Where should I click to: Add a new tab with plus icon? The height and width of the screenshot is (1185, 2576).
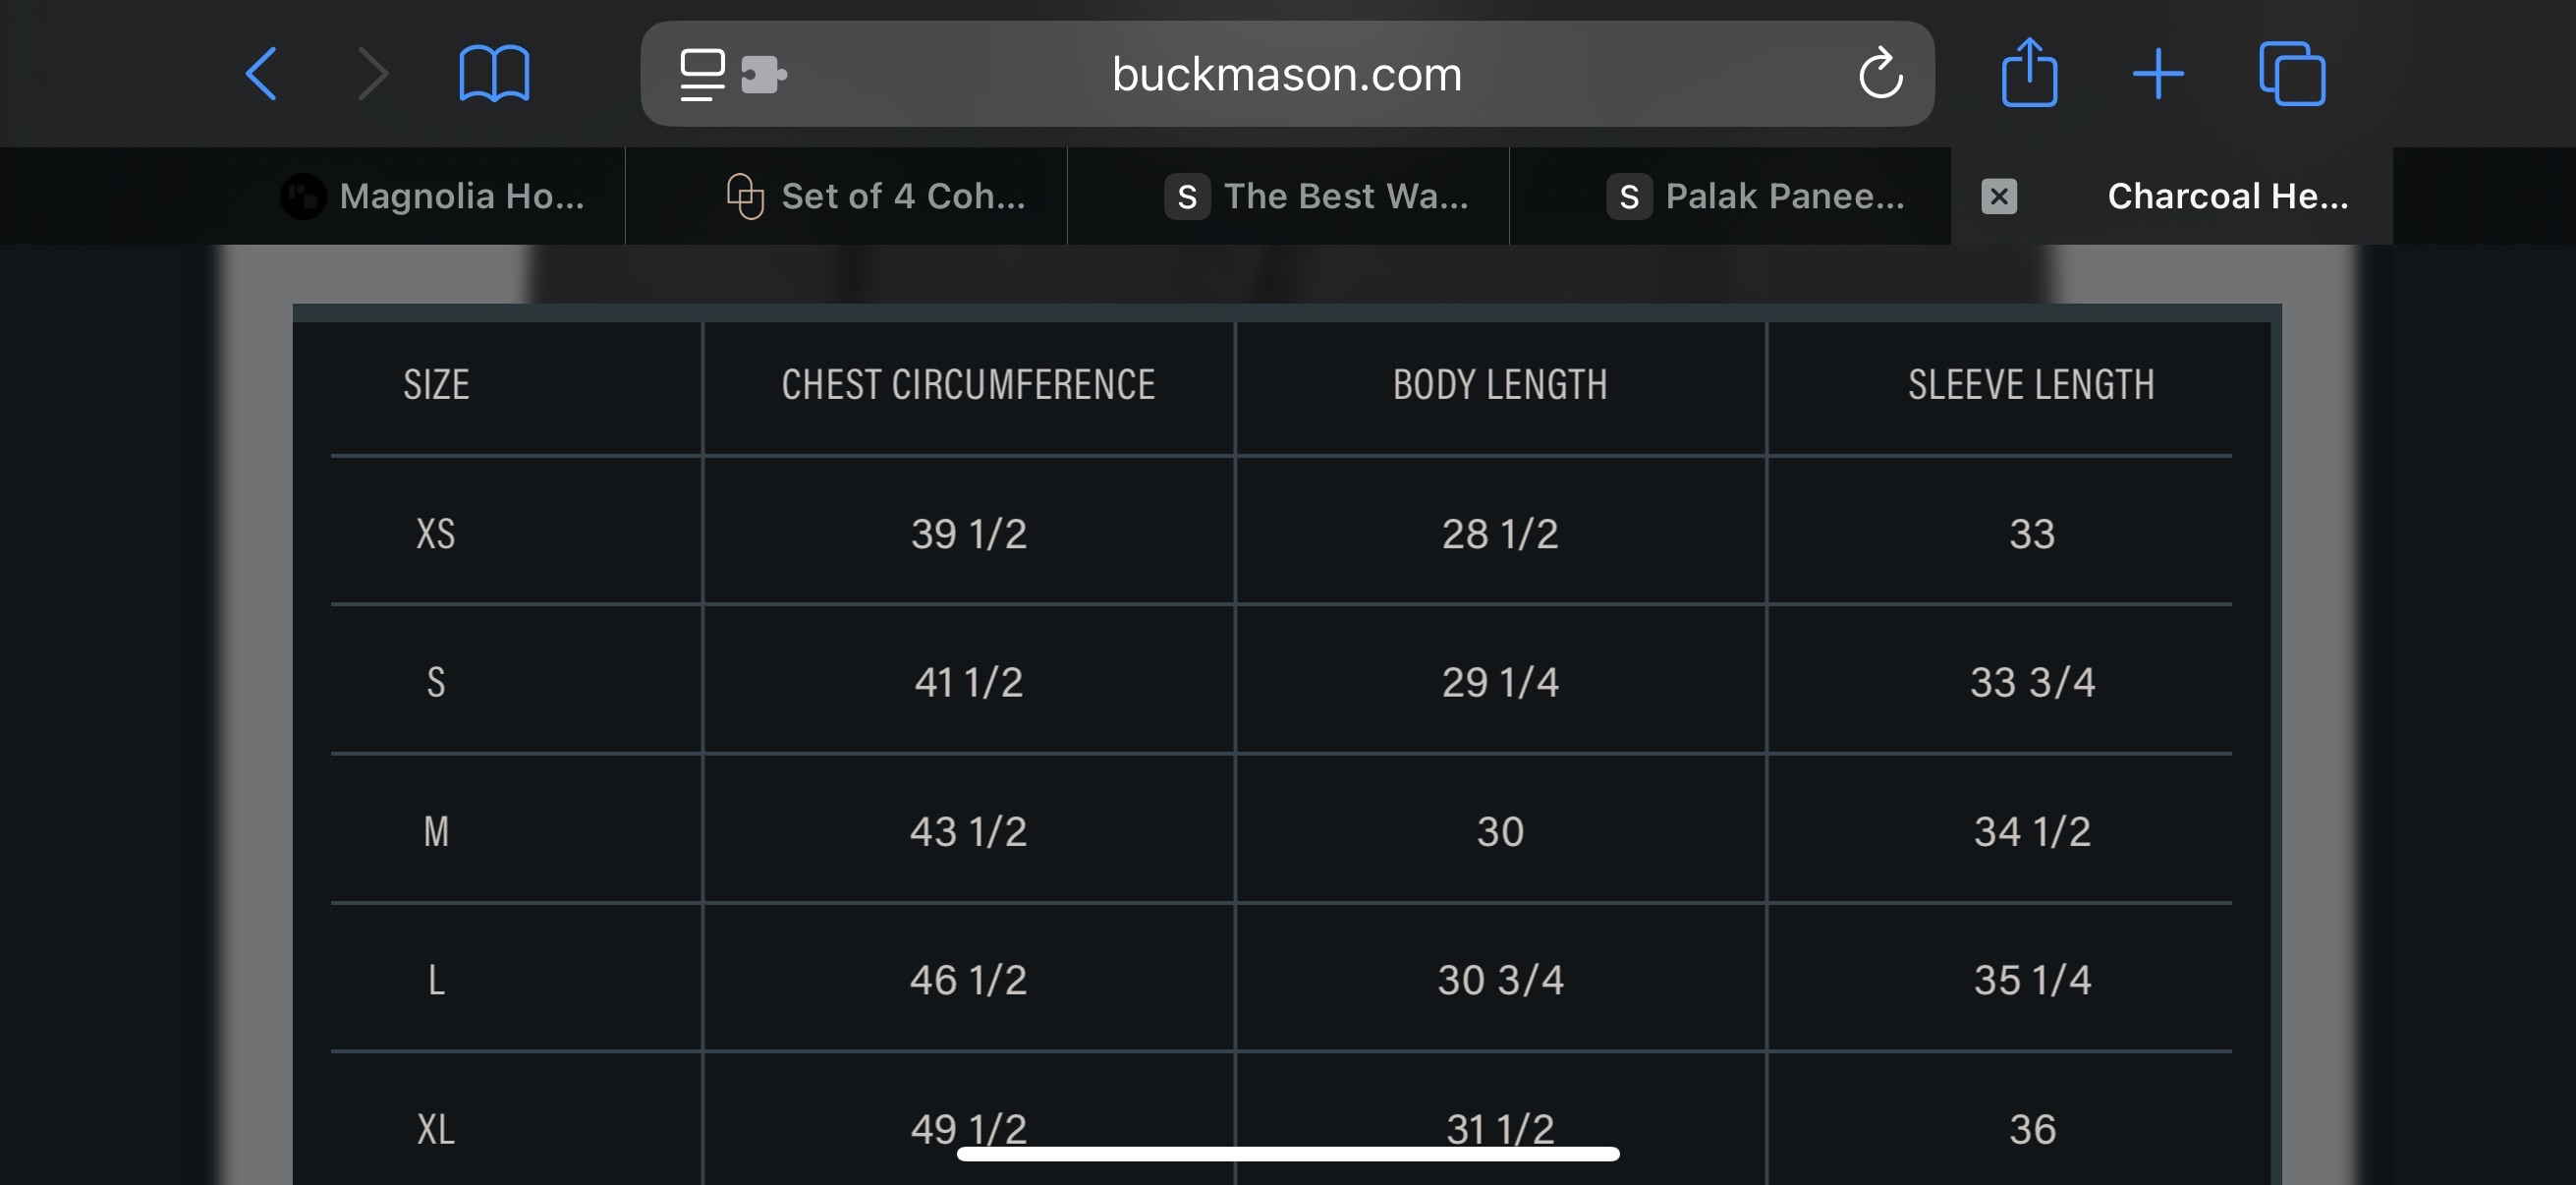coord(2158,74)
